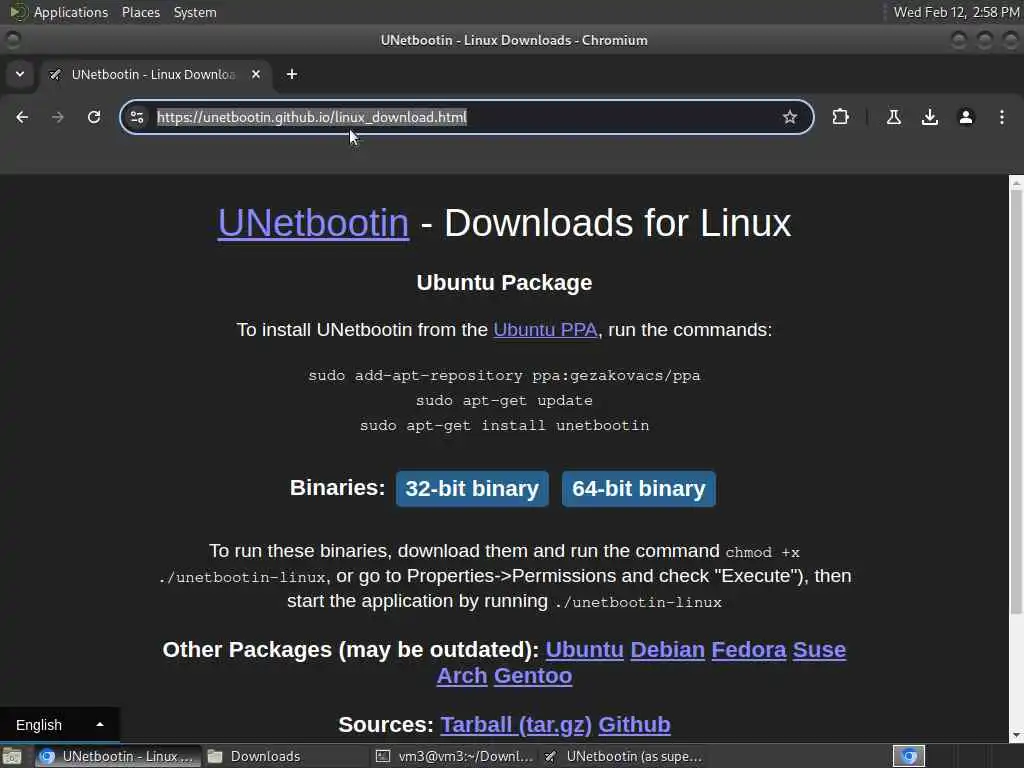Viewport: 1024px width, 768px height.
Task: Click 'sudo add-apt-repository ppa:gezakovacs/ppa' text
Action: tap(504, 376)
